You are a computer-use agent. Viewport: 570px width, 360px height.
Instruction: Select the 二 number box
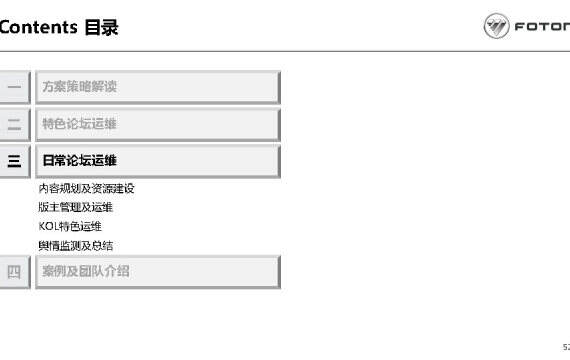coord(15,124)
